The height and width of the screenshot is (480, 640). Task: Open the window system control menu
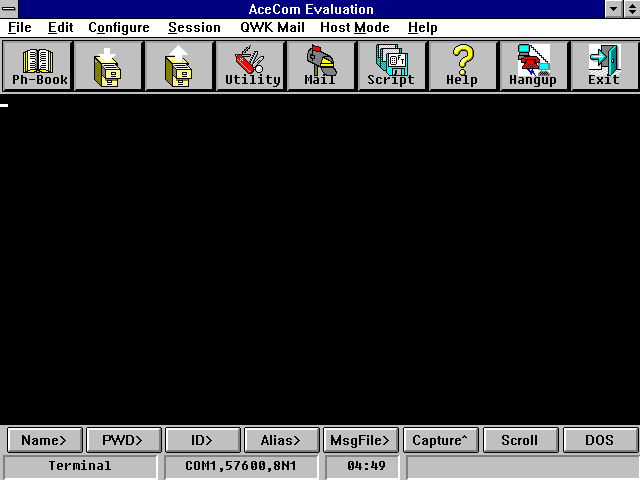tap(9, 9)
